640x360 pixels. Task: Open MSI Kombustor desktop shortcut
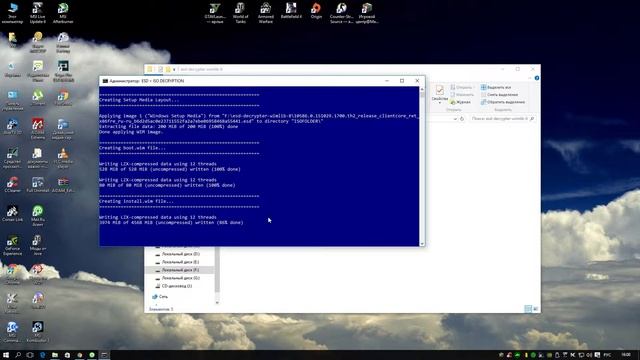(38, 331)
